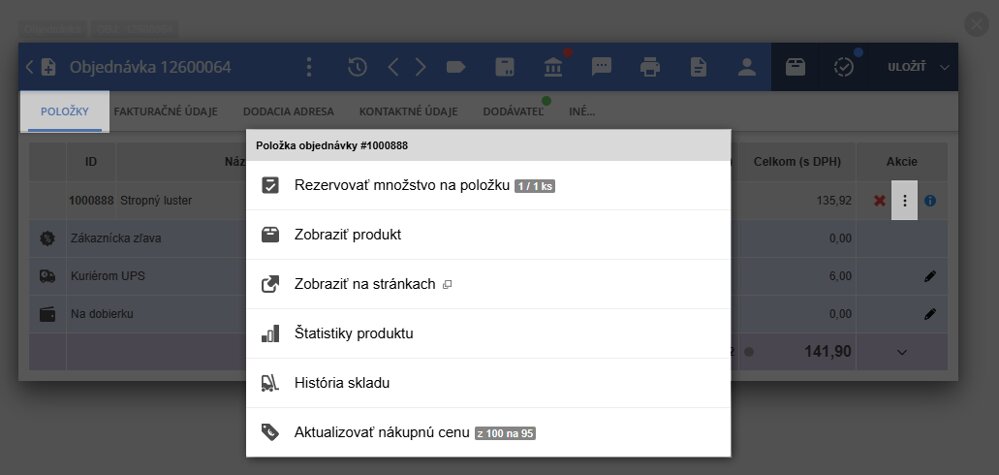Screen dimensions: 999x475
Task: Click the Stropný luster product name
Action: pyautogui.click(x=156, y=201)
